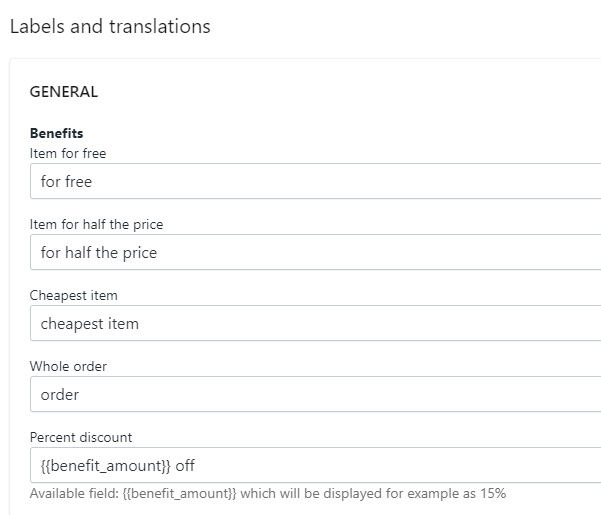601x515 pixels.
Task: Click the "Percent discount" field label
Action: tap(81, 437)
